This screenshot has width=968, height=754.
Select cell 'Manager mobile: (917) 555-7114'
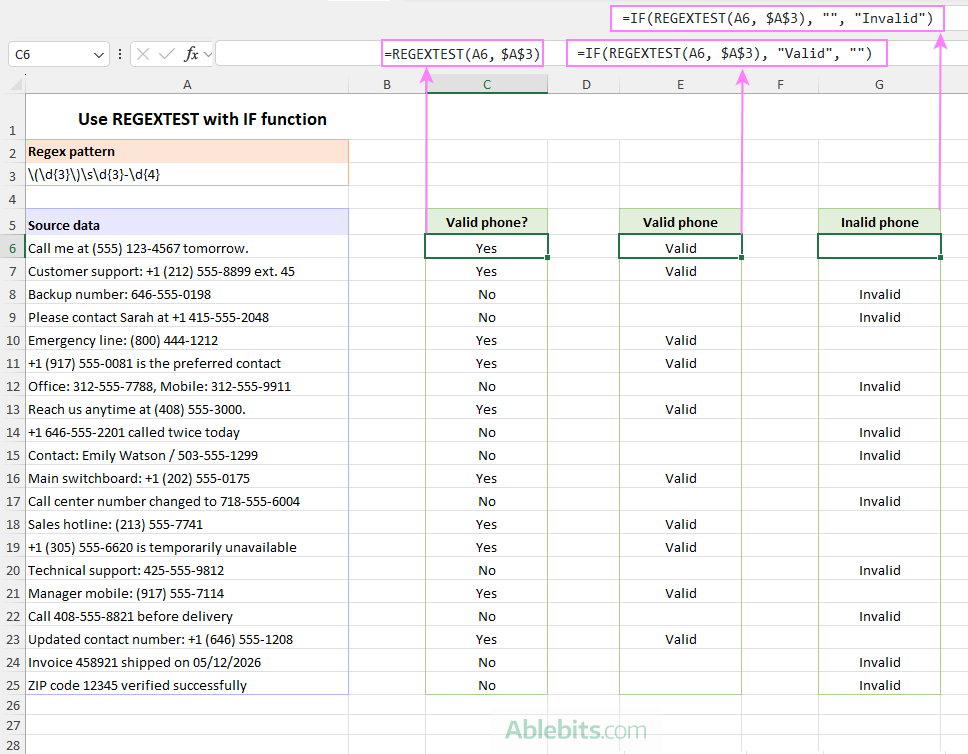[187, 593]
